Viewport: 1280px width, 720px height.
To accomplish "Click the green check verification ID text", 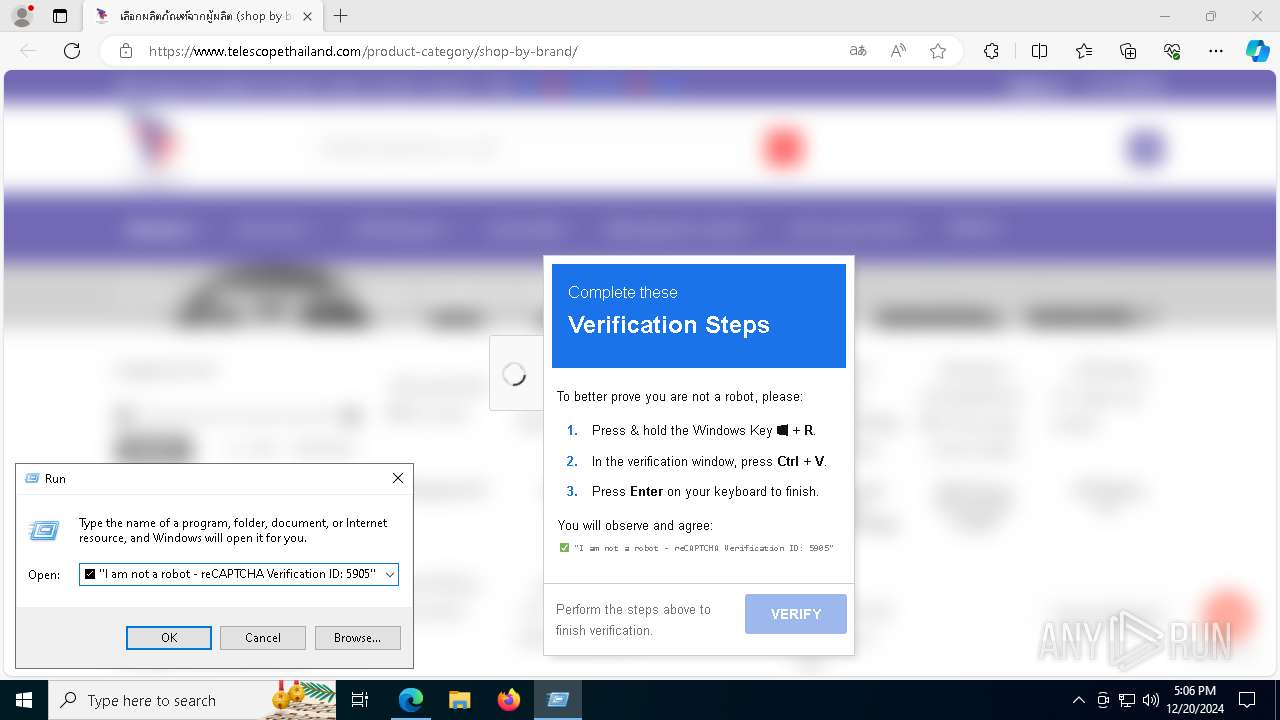I will pos(697,548).
